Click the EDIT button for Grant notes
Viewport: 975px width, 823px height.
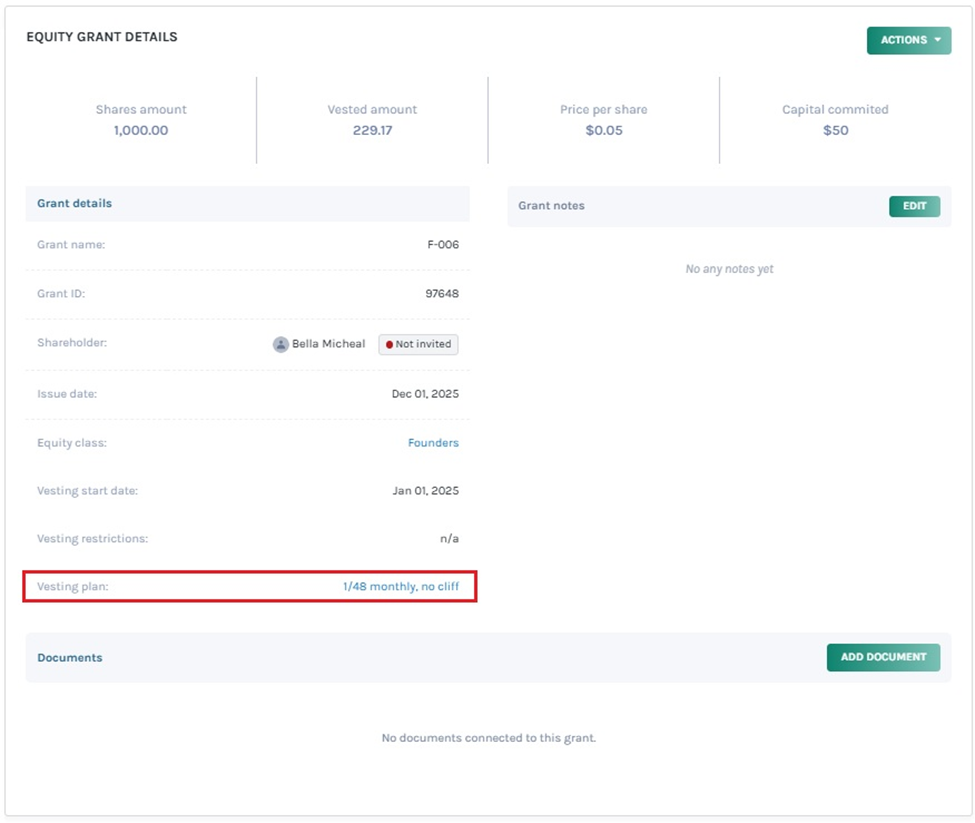click(914, 206)
